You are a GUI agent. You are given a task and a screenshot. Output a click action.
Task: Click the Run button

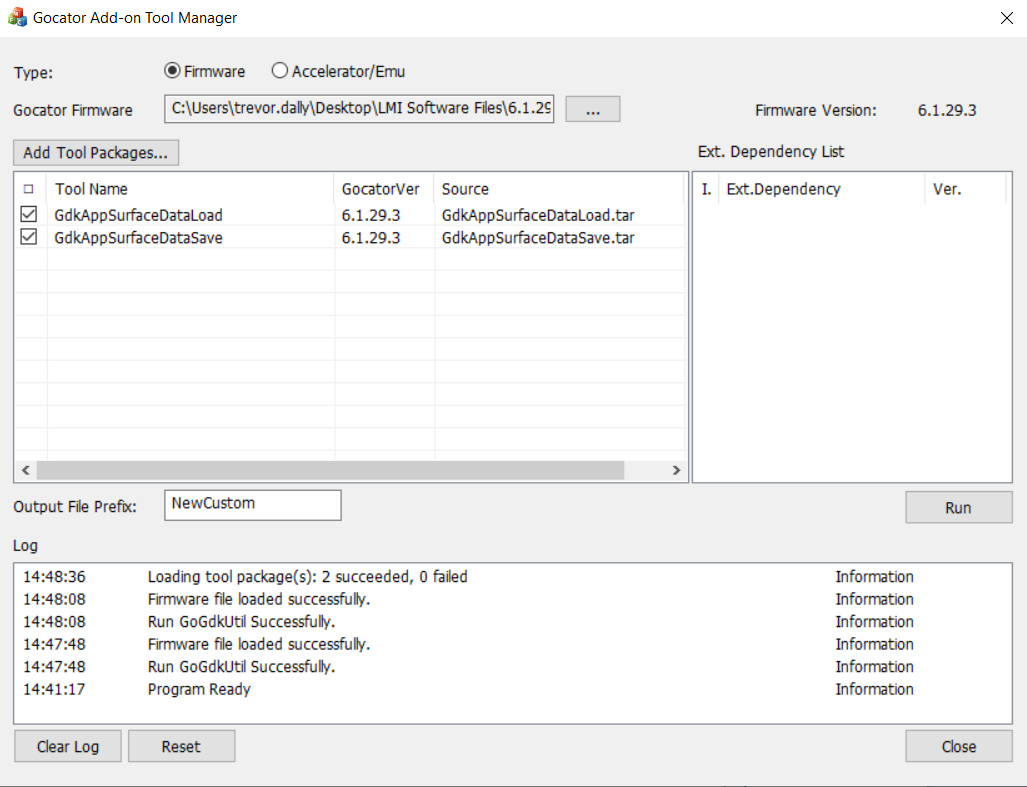coord(959,507)
